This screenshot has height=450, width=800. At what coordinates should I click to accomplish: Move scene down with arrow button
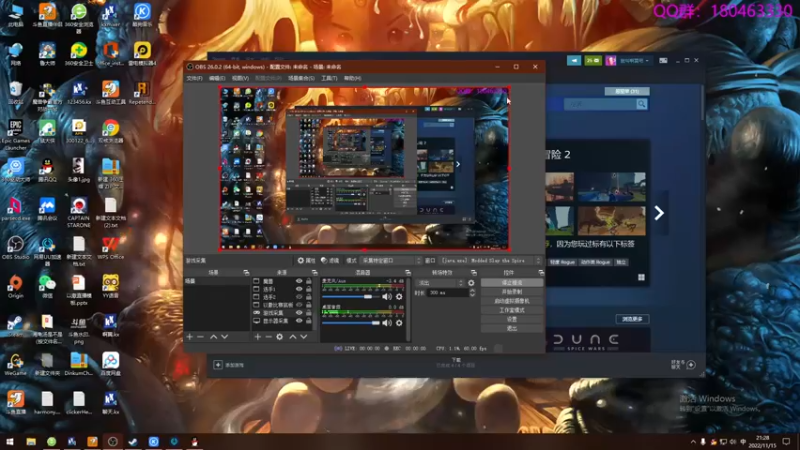(224, 337)
